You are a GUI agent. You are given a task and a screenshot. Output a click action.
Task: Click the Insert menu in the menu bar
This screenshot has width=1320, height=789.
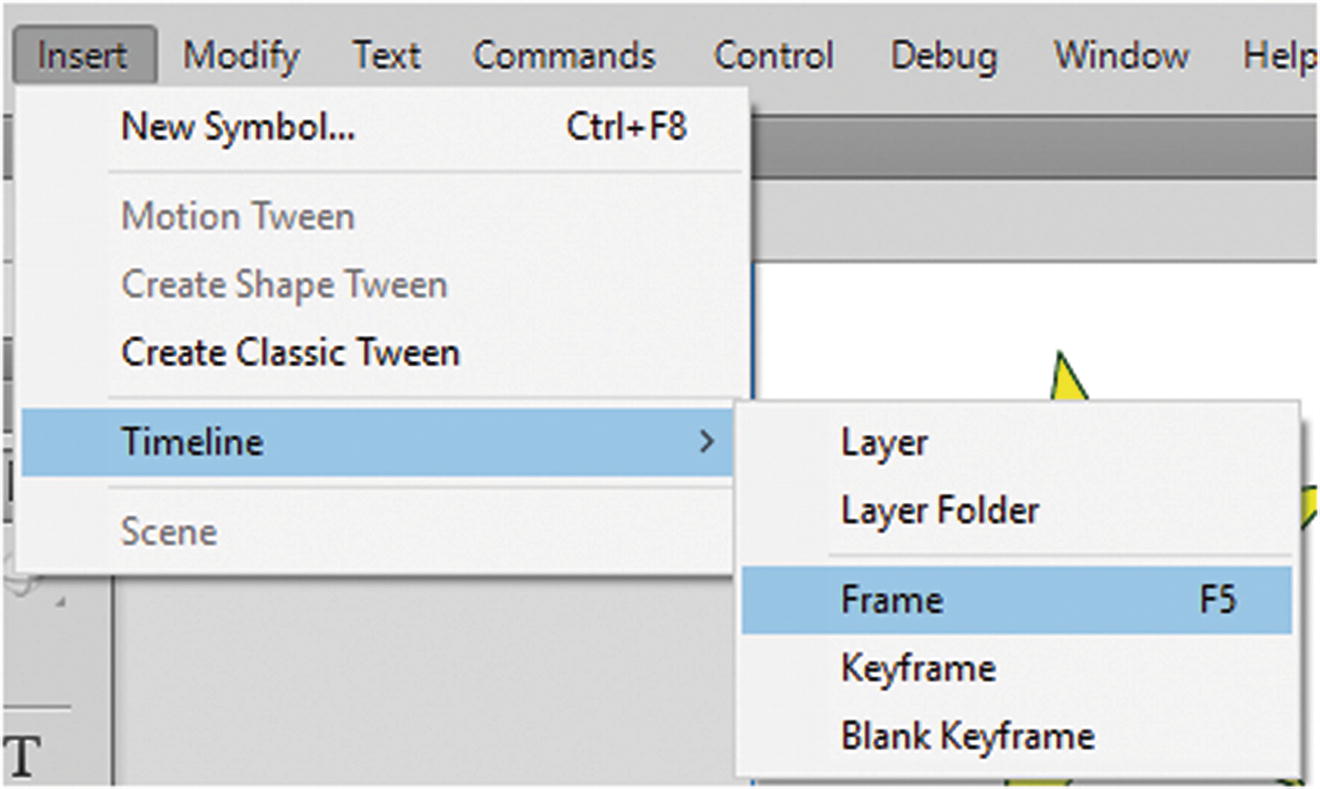click(83, 56)
